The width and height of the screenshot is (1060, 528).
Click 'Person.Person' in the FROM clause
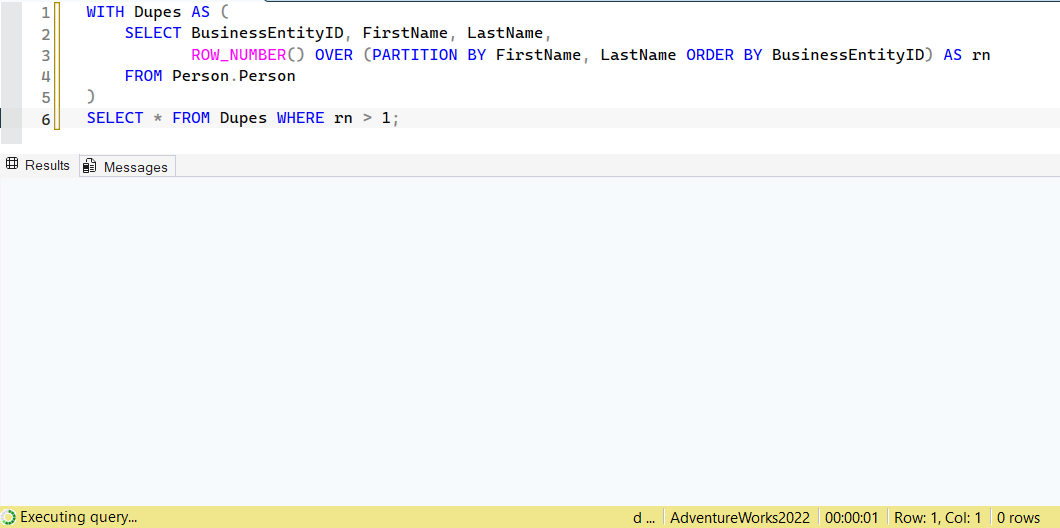pos(234,76)
